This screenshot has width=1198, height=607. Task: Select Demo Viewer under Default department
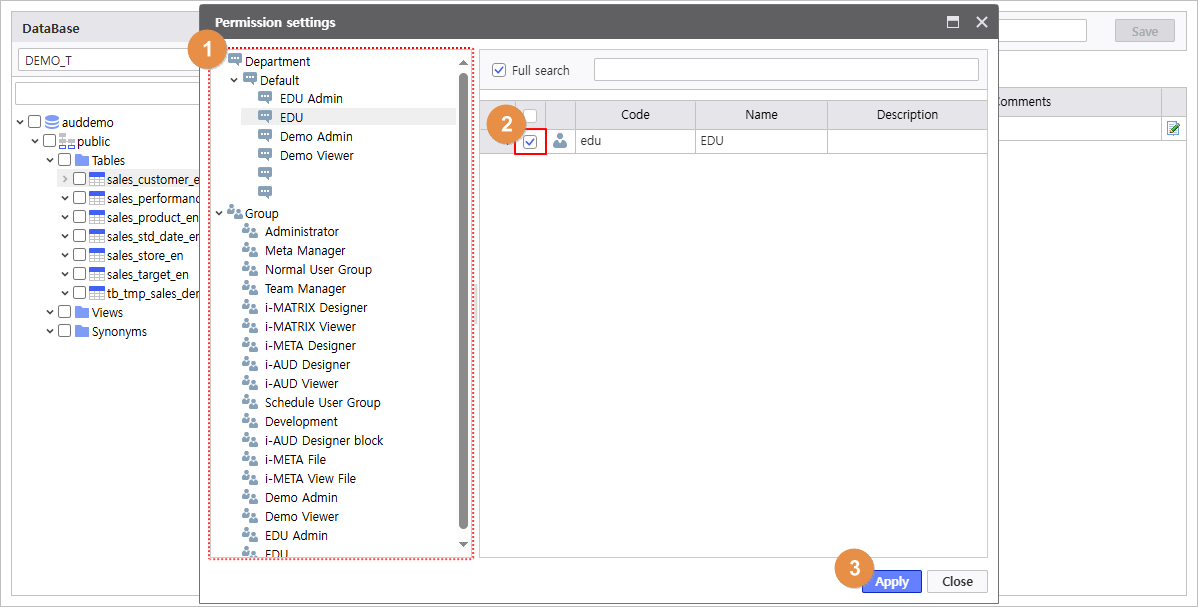316,156
